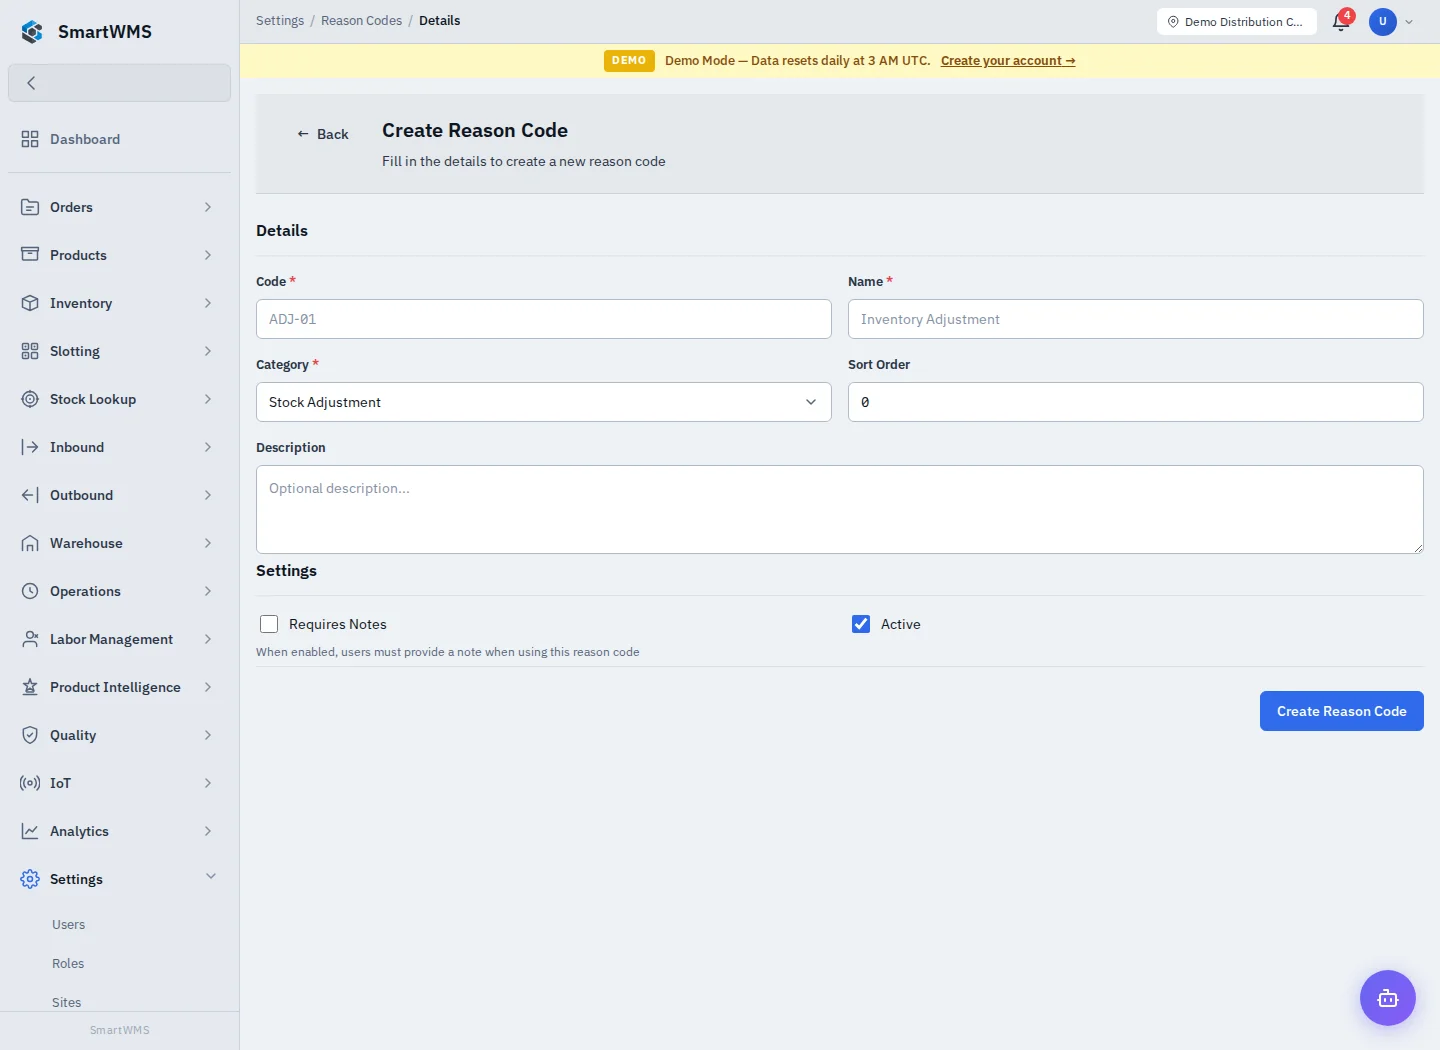This screenshot has width=1440, height=1050.
Task: Open the chatbot assistant button
Action: click(1388, 998)
